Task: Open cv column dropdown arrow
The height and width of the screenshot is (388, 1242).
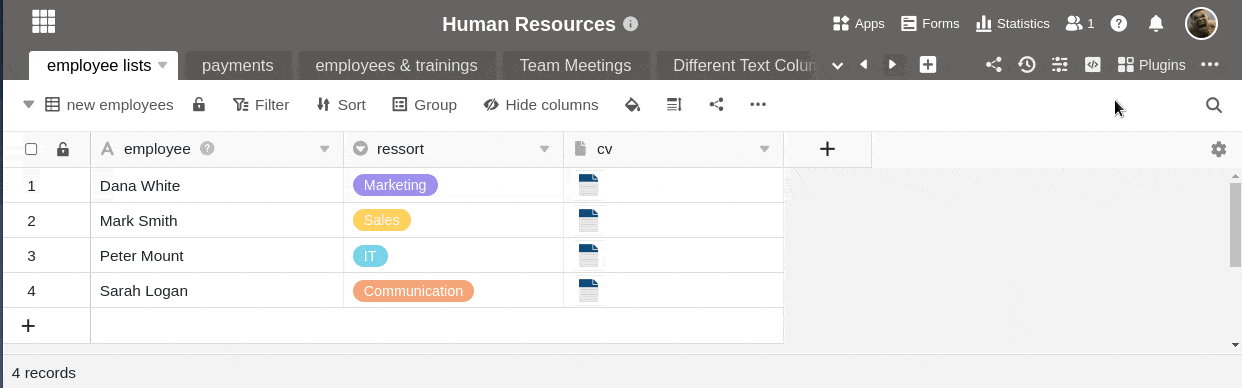Action: coord(764,149)
